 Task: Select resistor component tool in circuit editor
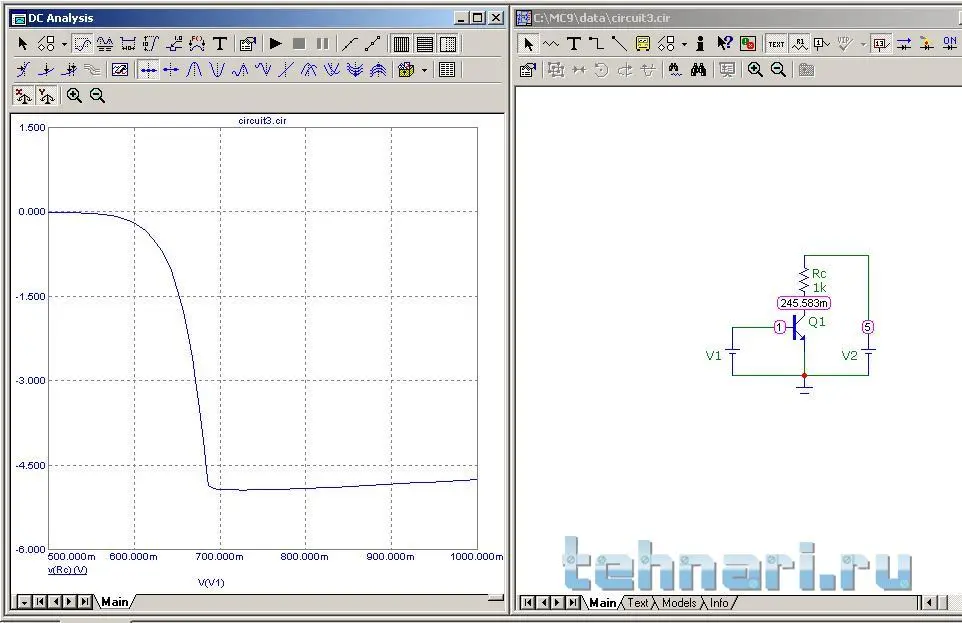(551, 44)
